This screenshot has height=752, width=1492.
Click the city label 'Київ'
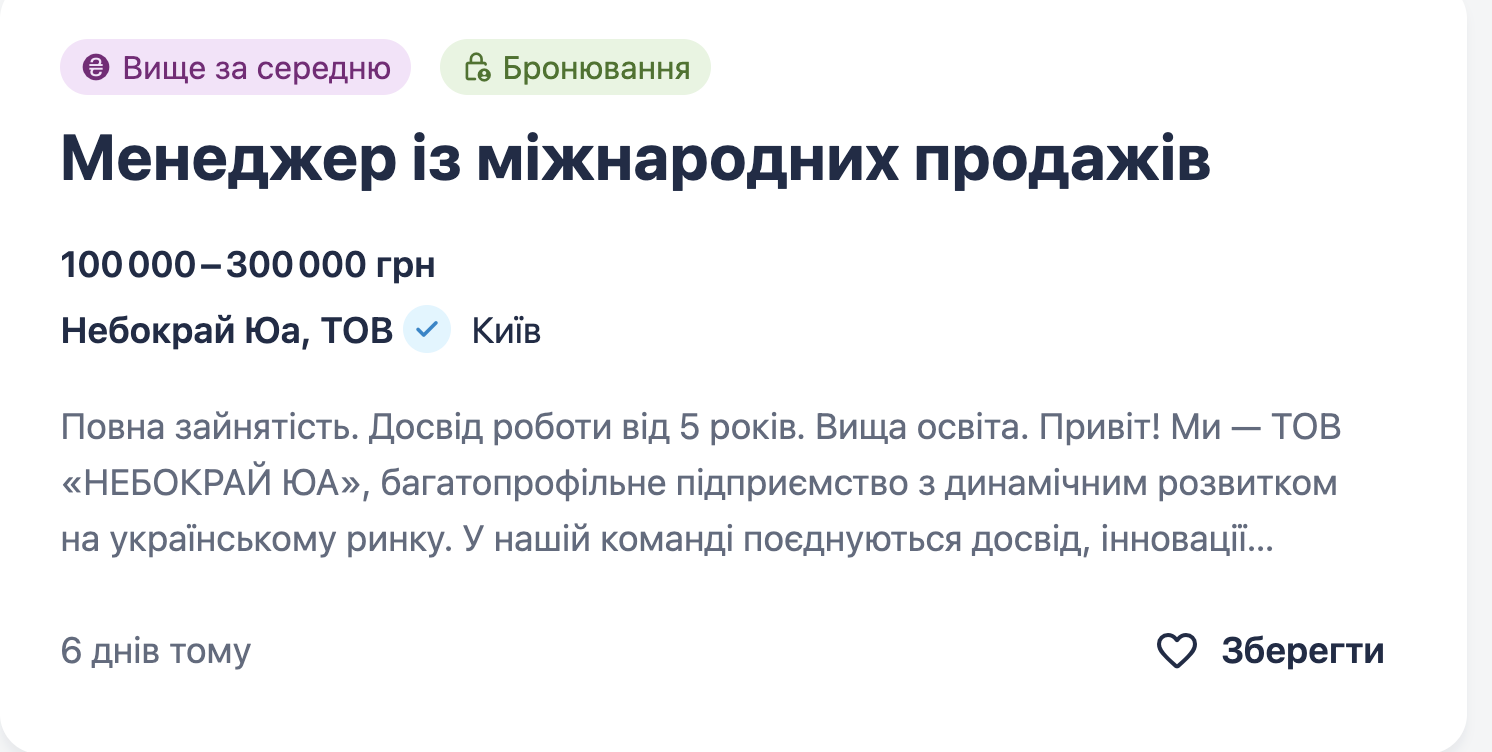[x=506, y=330]
